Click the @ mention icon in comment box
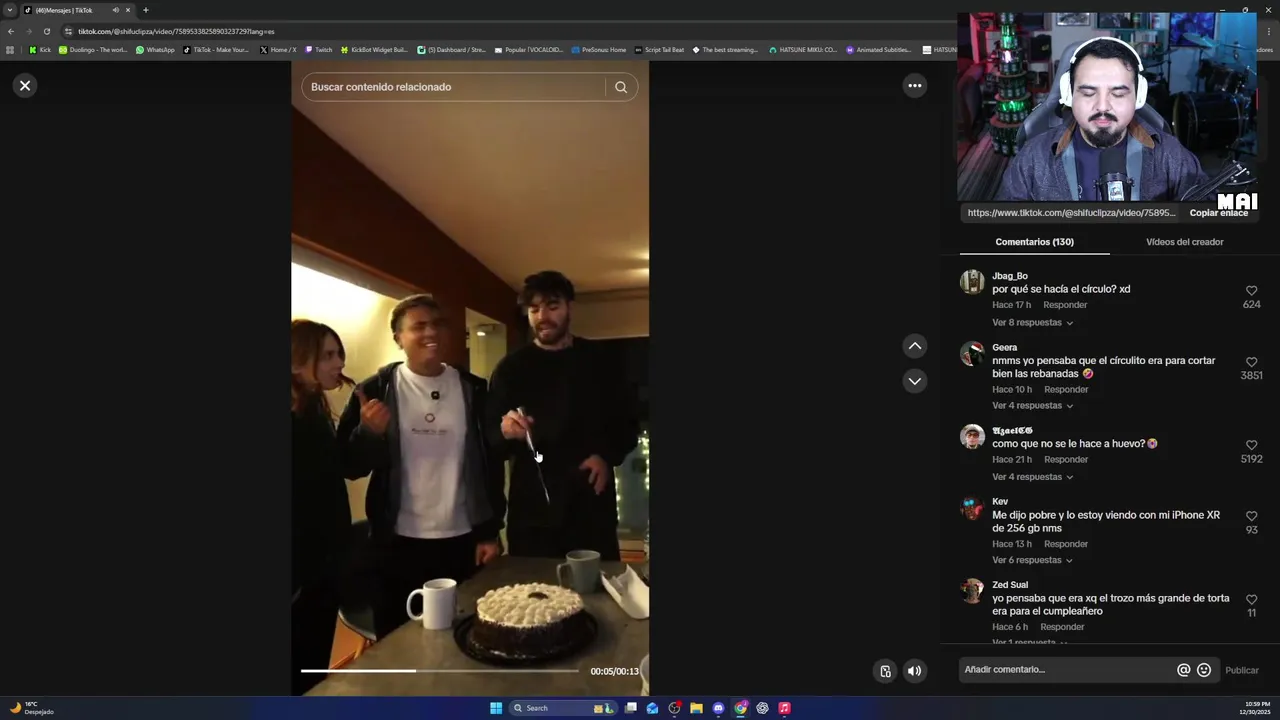 pyautogui.click(x=1183, y=670)
